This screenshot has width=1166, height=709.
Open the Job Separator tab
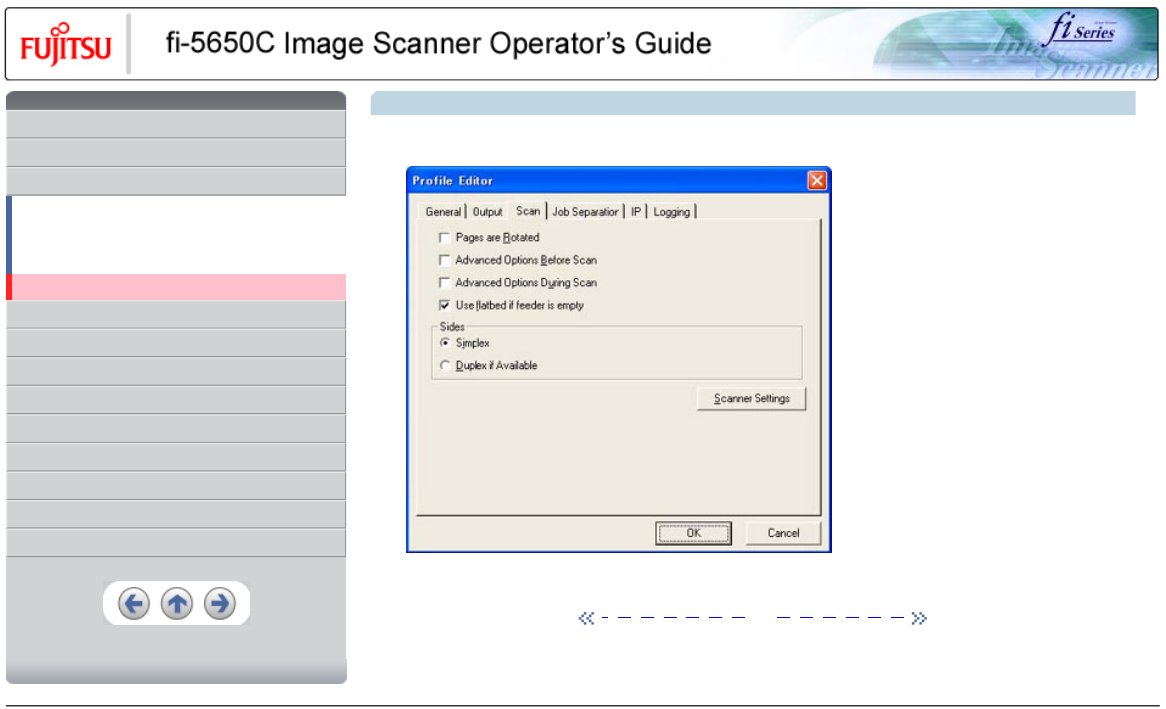(585, 212)
